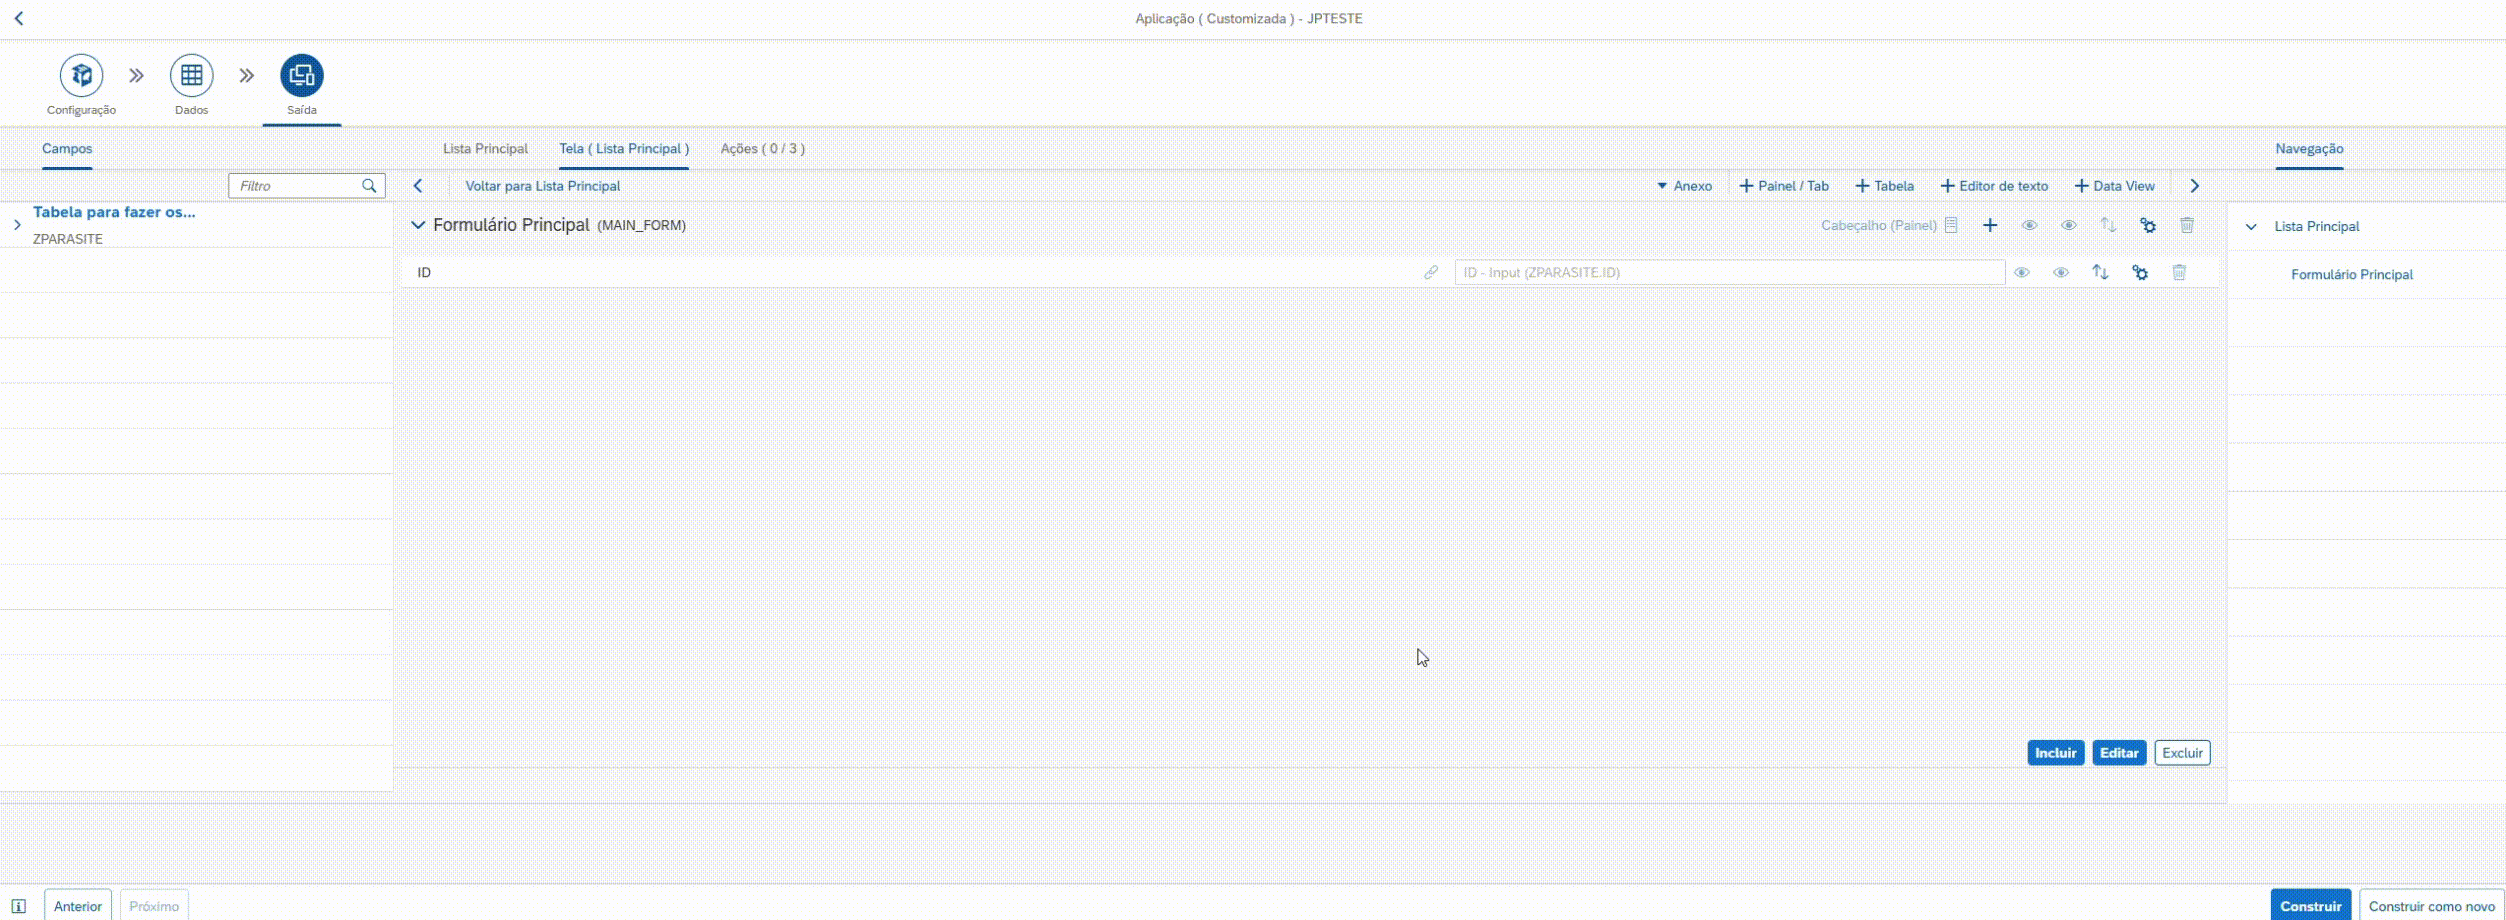Click the info icon in bottom bar
The image size is (2506, 920).
(x=18, y=906)
